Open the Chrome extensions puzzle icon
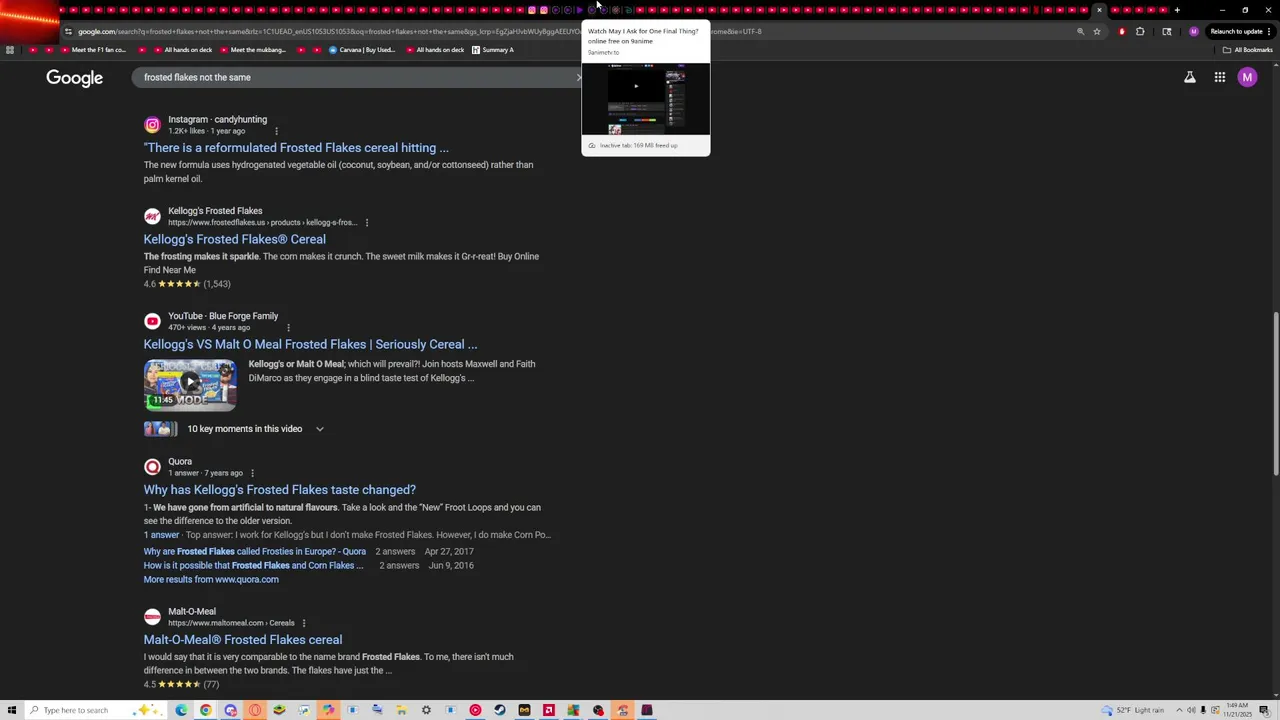The image size is (1280, 720). [x=1140, y=31]
